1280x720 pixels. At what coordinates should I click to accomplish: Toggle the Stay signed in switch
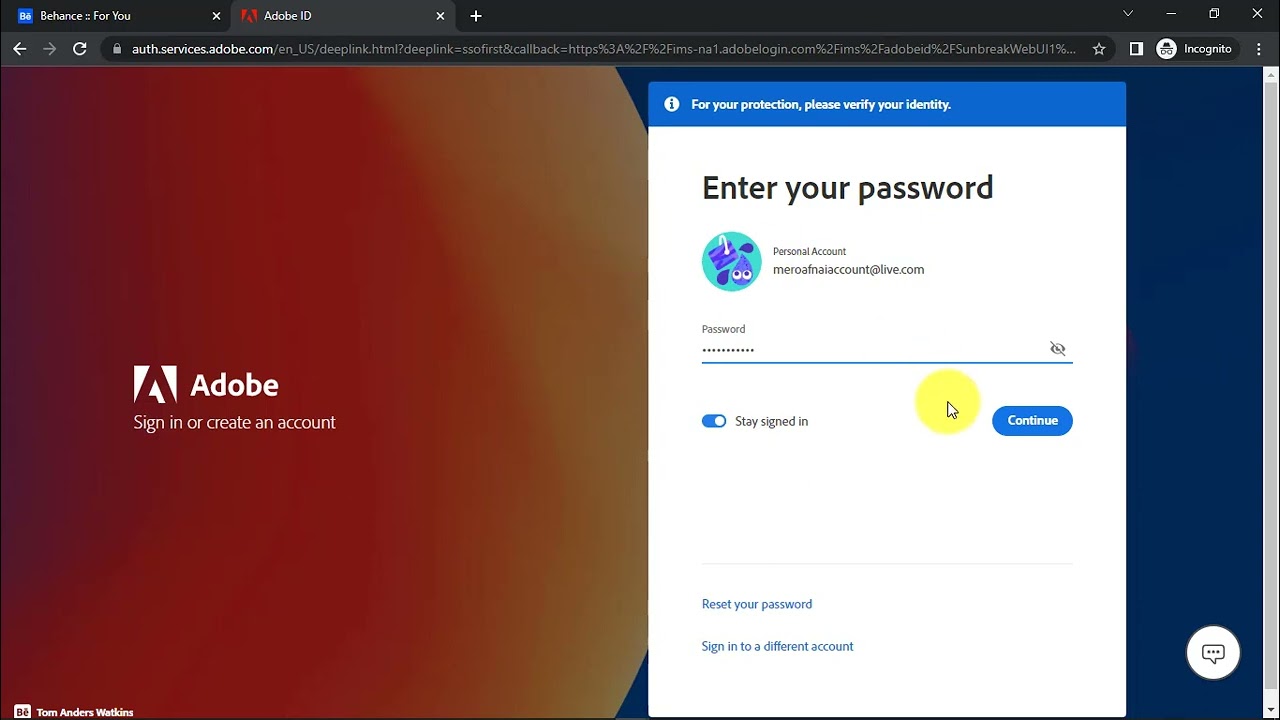[x=714, y=421]
